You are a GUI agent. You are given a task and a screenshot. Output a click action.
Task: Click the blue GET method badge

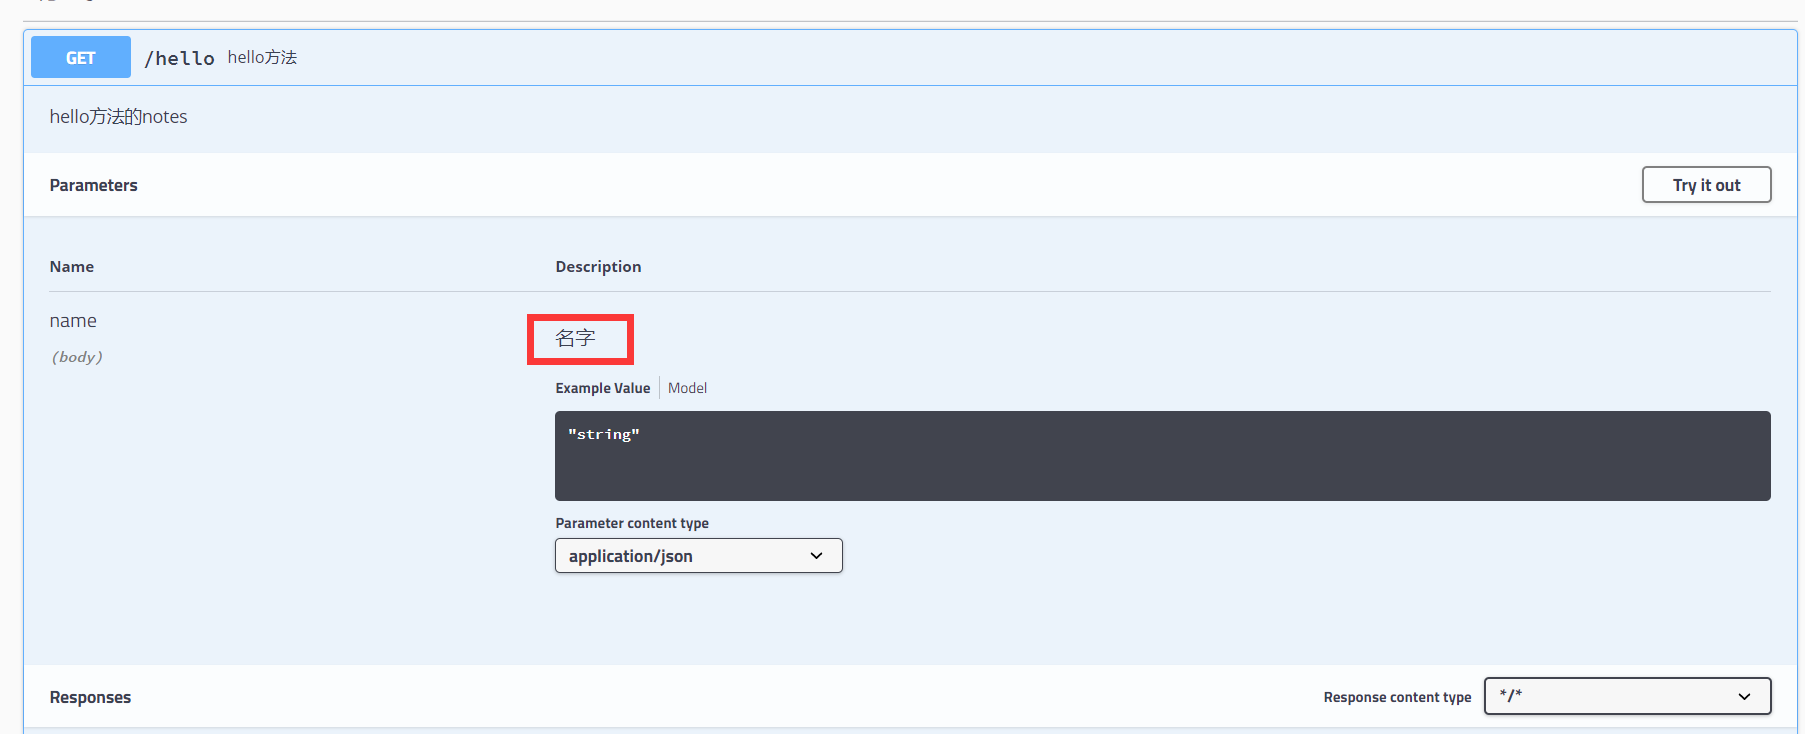[81, 58]
